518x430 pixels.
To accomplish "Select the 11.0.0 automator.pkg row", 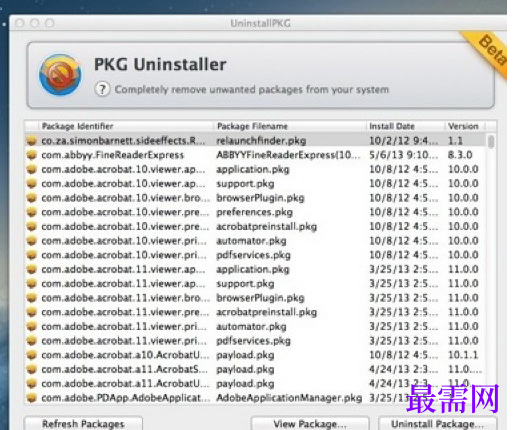I will coord(255,326).
